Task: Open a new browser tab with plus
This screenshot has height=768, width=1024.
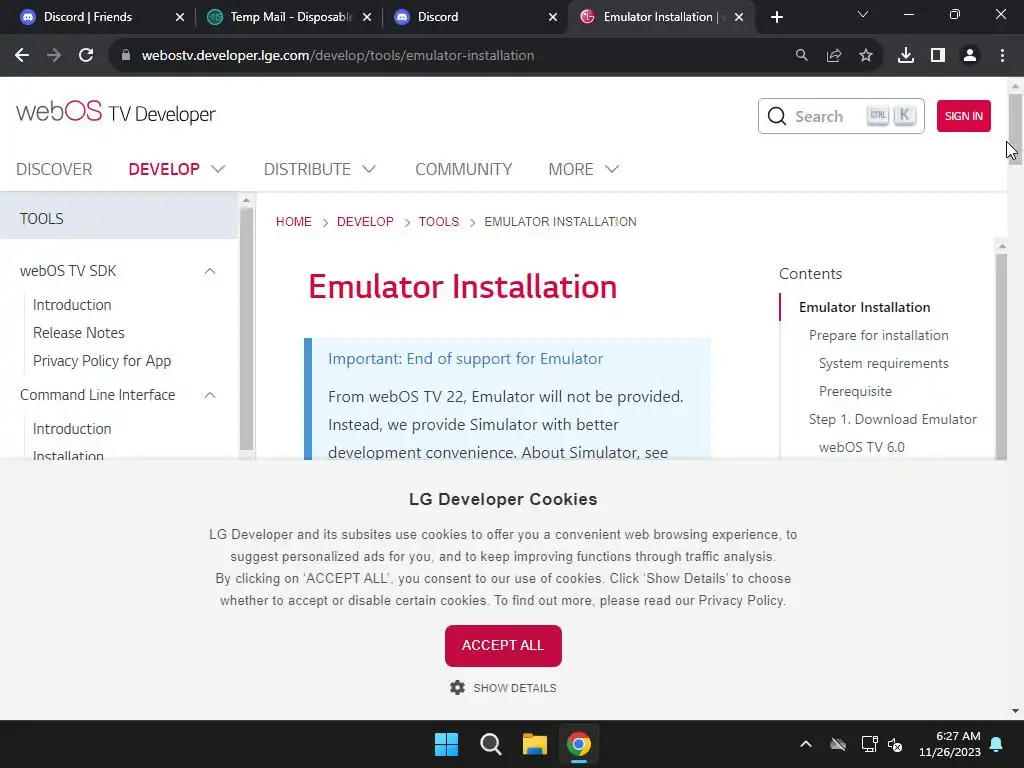Action: pyautogui.click(x=776, y=17)
